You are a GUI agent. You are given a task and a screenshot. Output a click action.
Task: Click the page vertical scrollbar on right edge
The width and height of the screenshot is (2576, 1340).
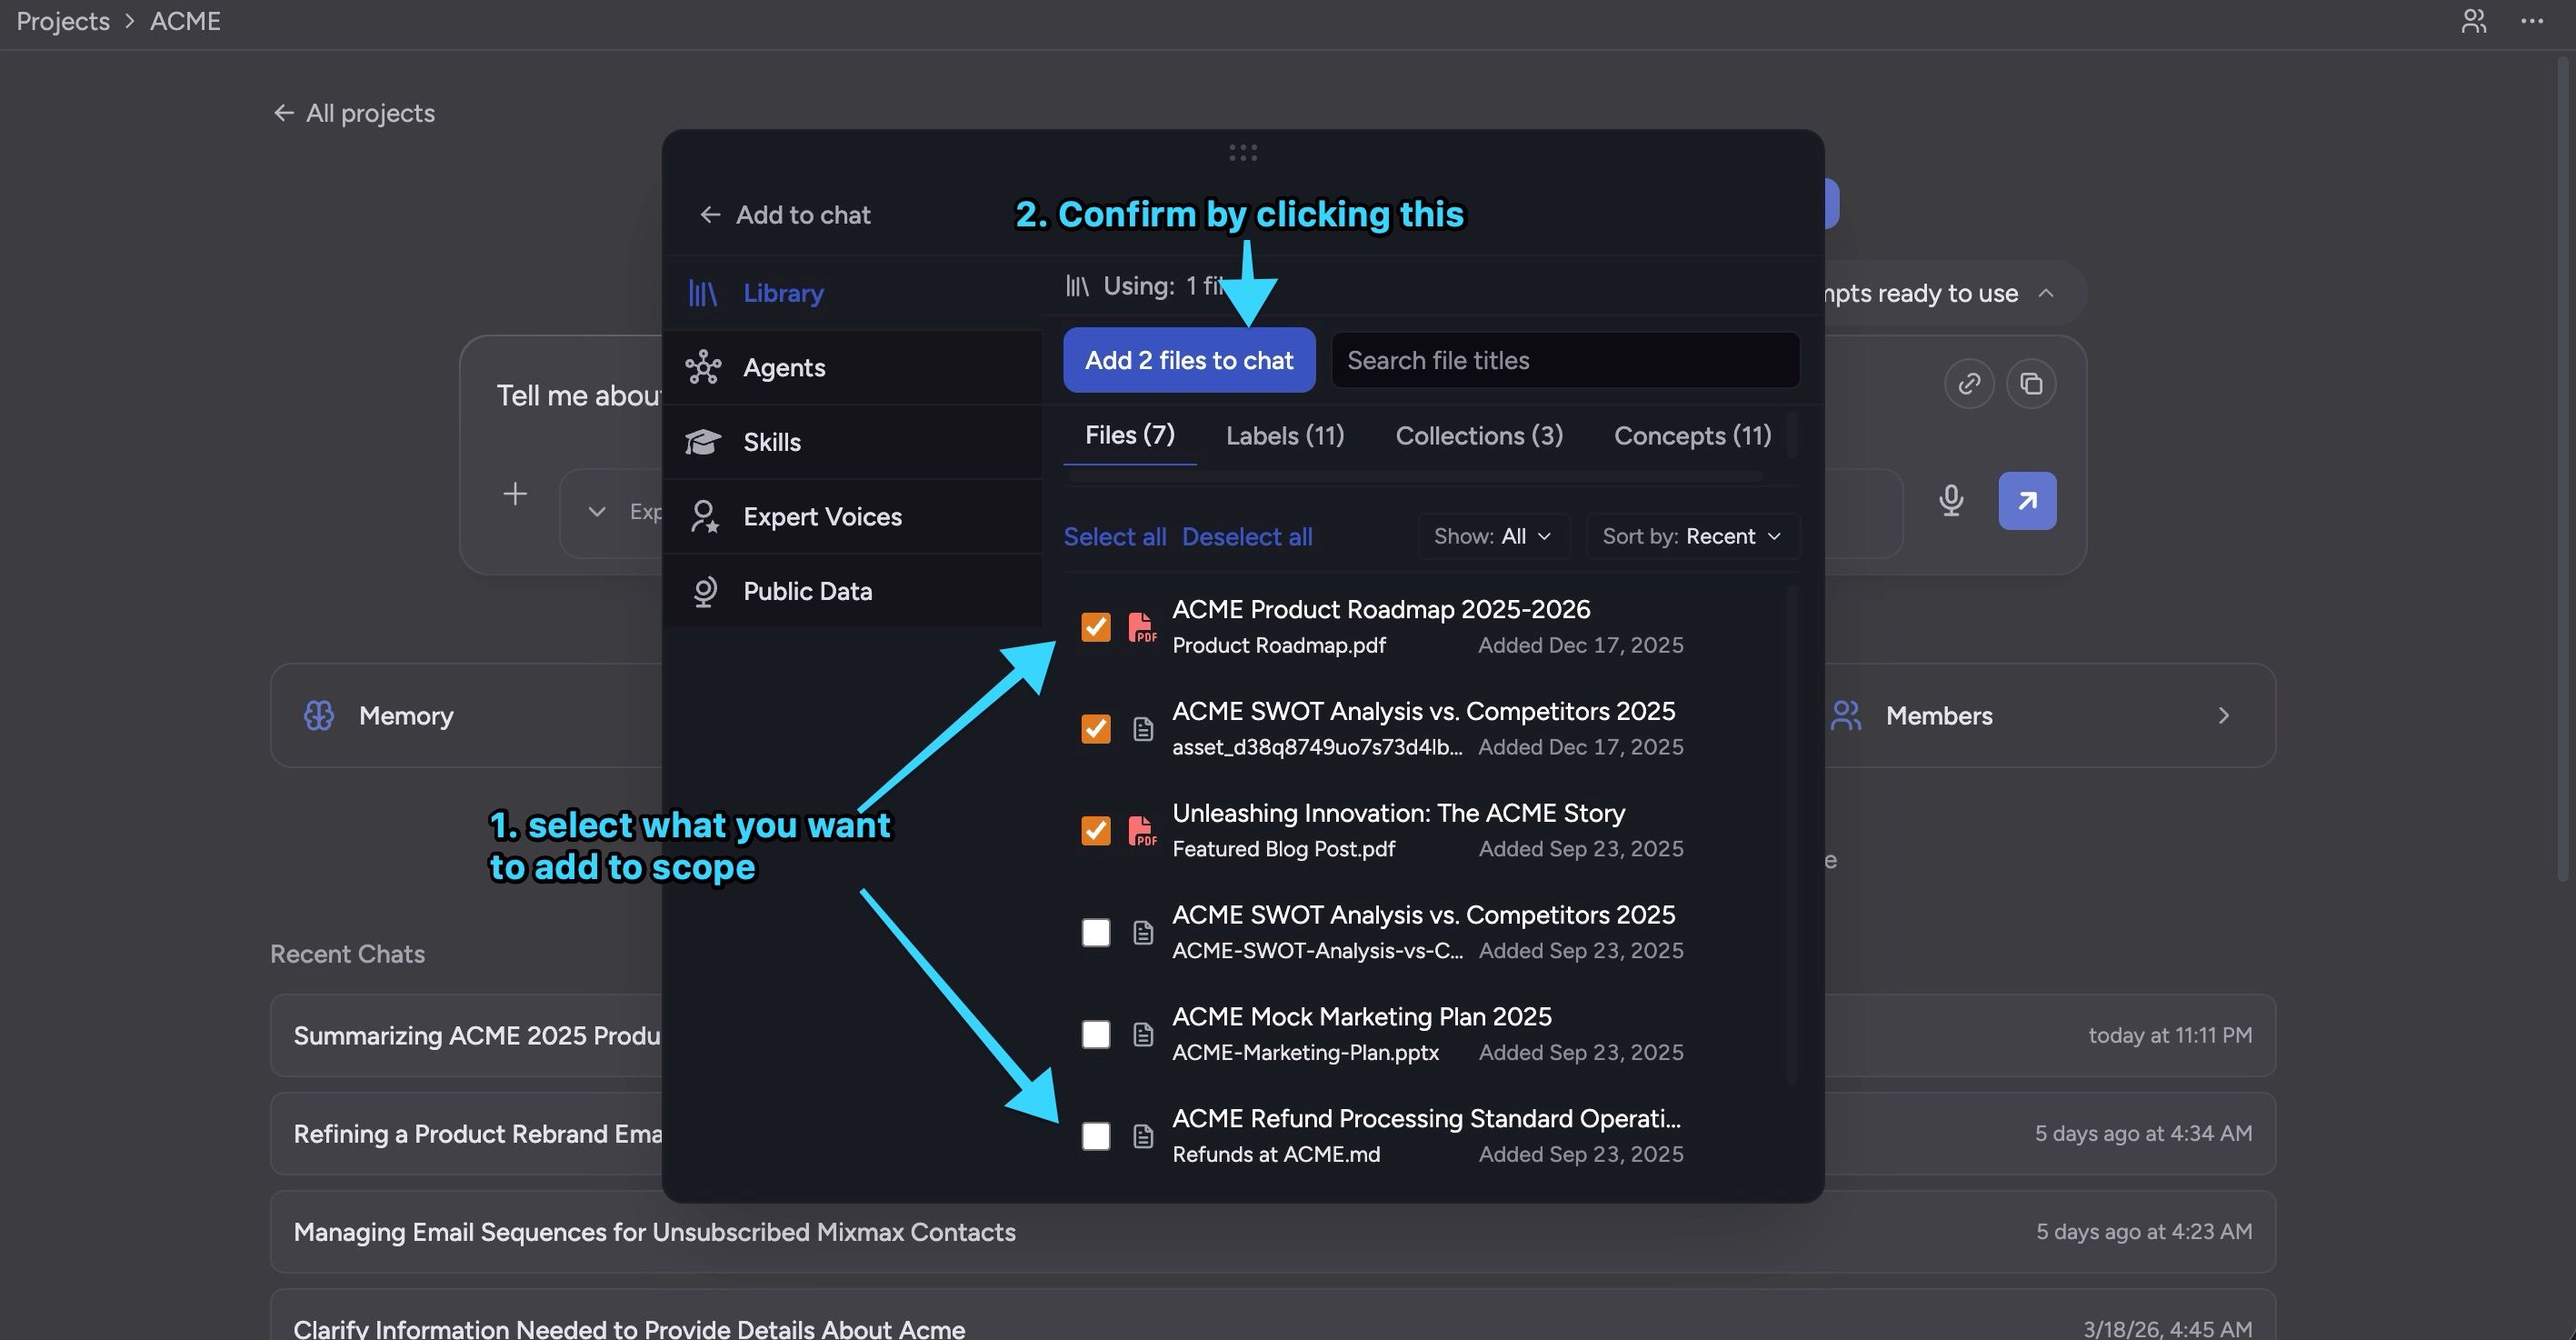point(2564,470)
